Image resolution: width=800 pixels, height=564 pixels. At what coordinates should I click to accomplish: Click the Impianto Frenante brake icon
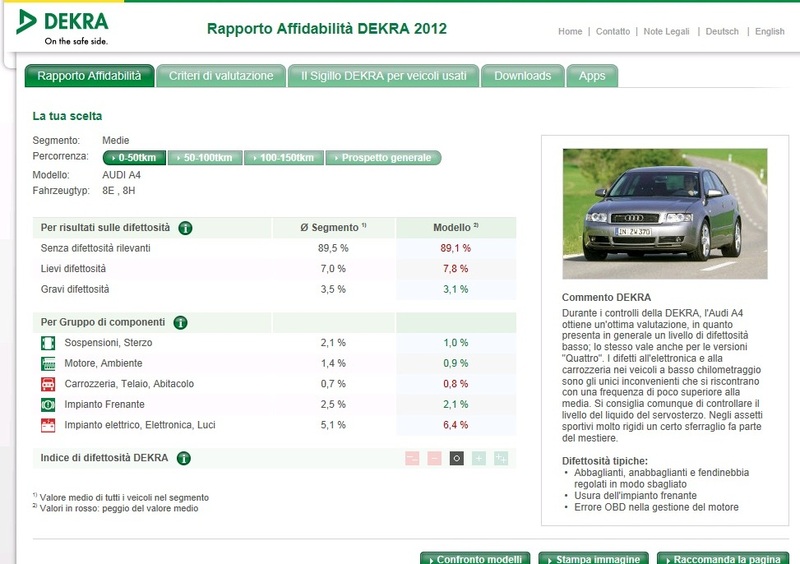(47, 405)
